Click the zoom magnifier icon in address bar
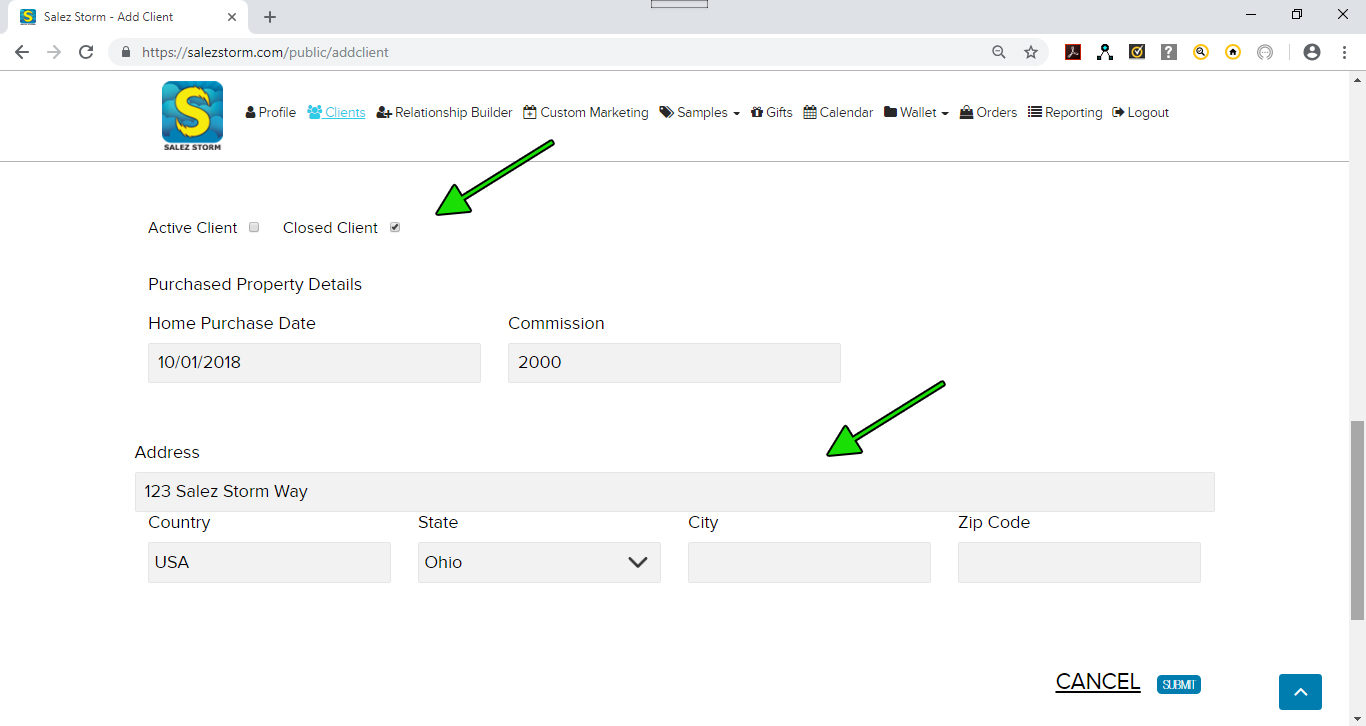1366x726 pixels. pos(999,52)
